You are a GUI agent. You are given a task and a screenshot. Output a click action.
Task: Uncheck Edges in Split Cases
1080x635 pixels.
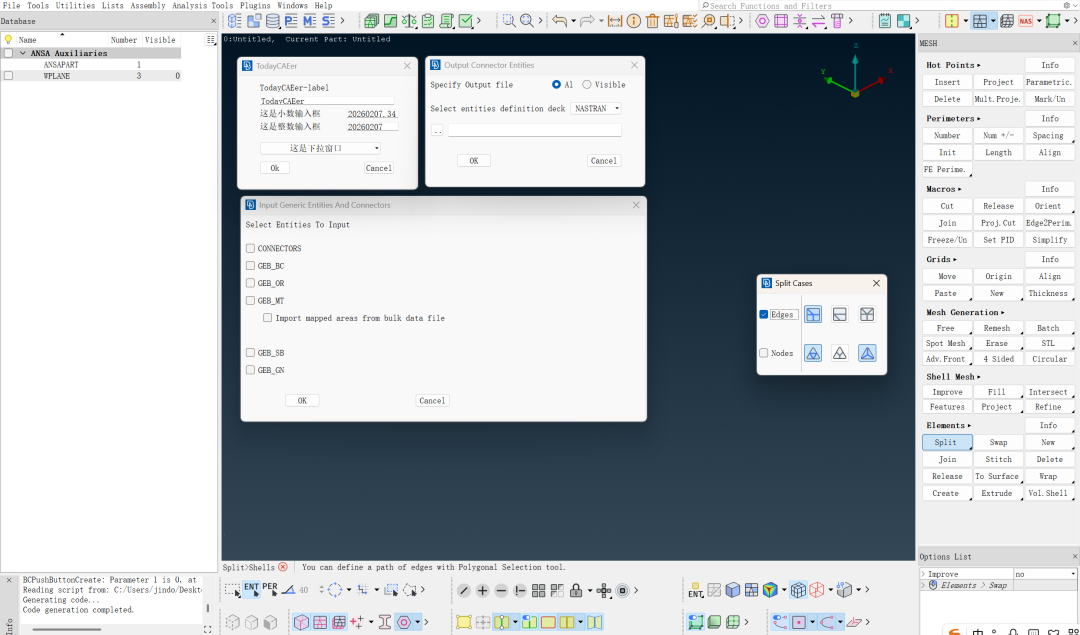(x=764, y=314)
